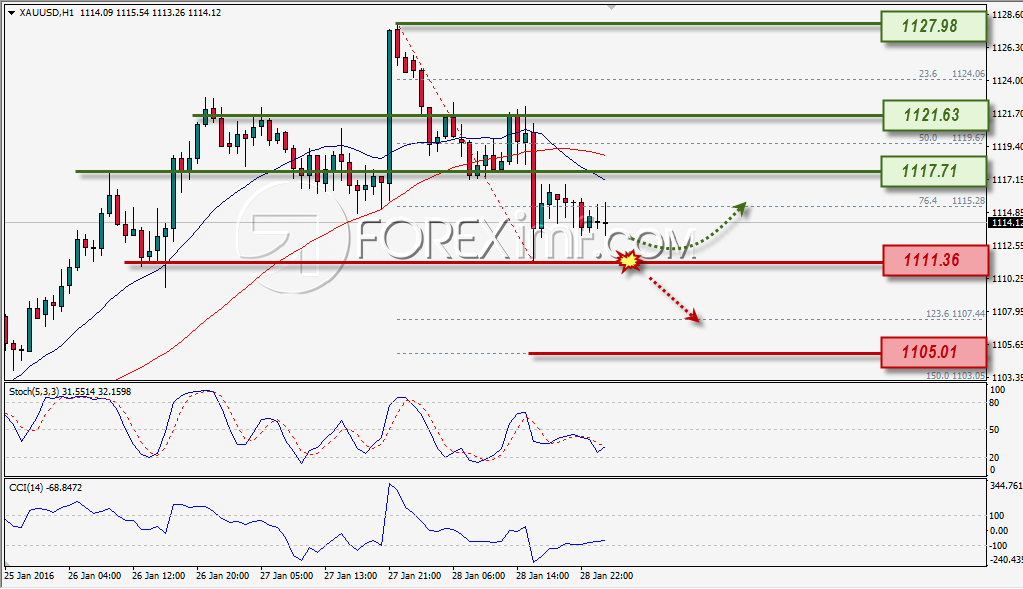1023x589 pixels.
Task: Click time axis label 26 Jan 20:00
Action: pyautogui.click(x=222, y=576)
